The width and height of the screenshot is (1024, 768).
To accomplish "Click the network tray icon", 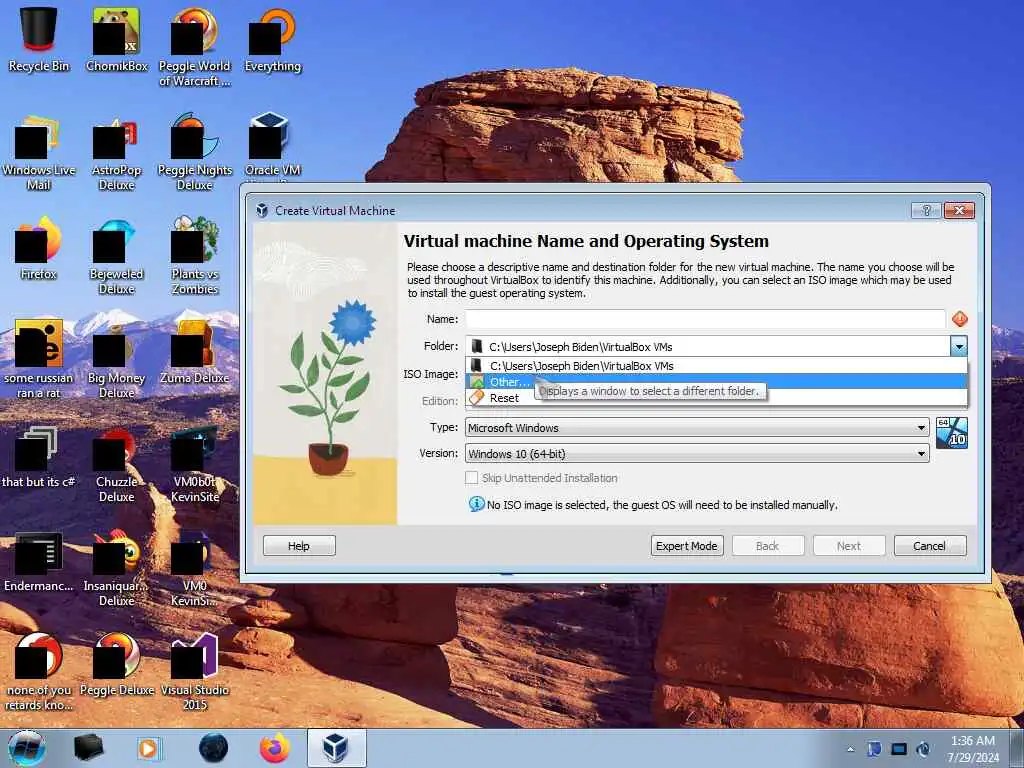I will [x=899, y=749].
